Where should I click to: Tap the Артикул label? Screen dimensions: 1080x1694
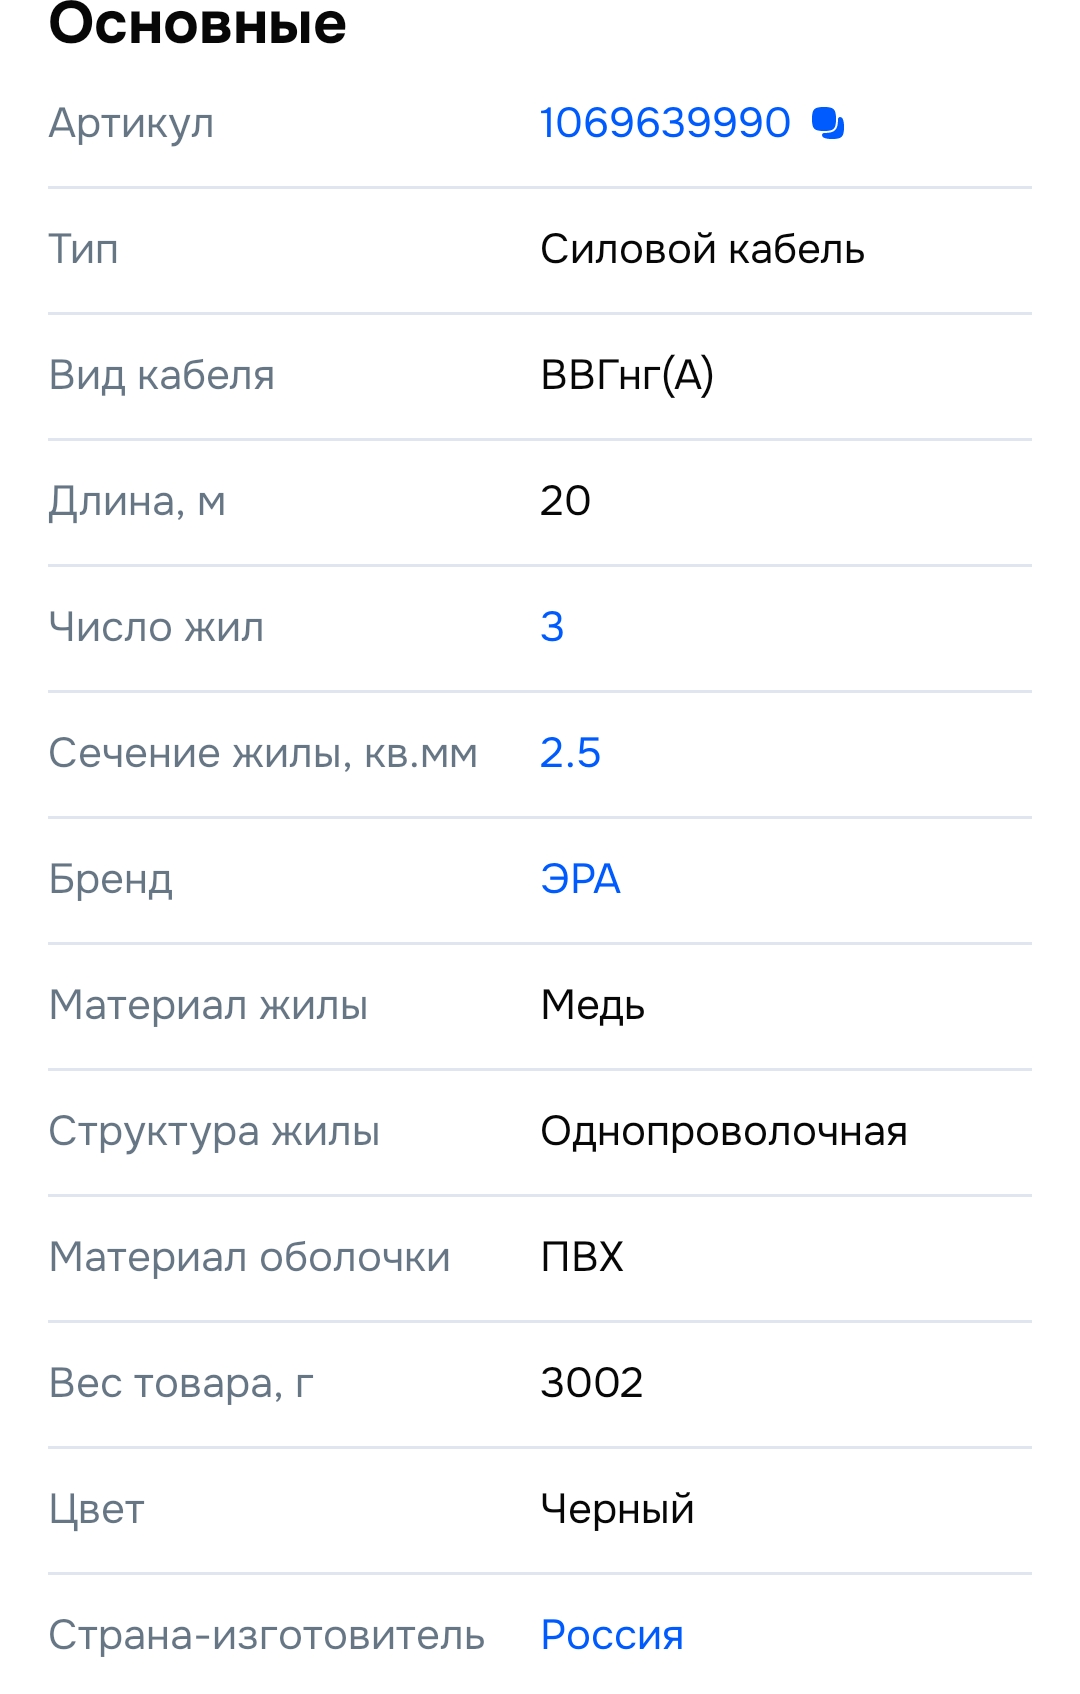coord(131,124)
